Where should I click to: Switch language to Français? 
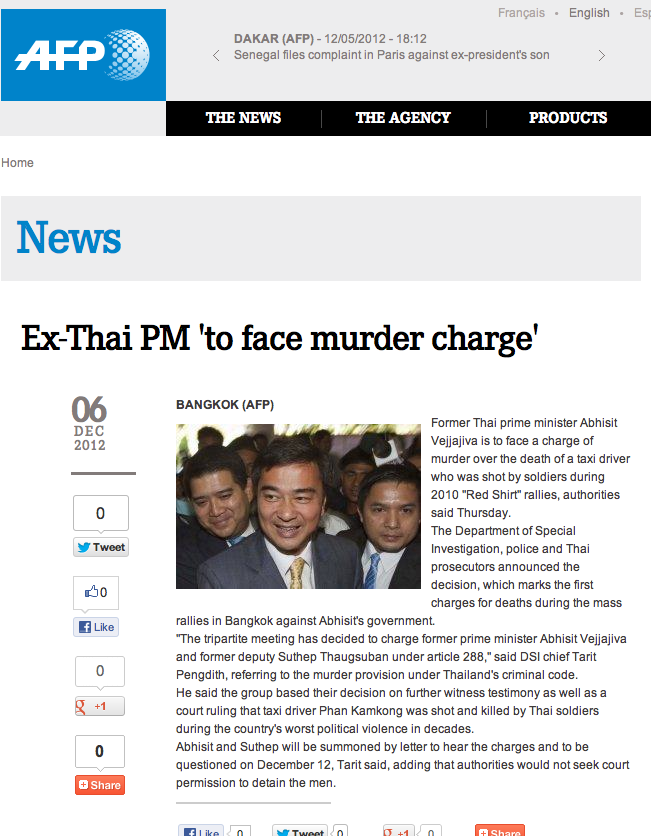521,13
